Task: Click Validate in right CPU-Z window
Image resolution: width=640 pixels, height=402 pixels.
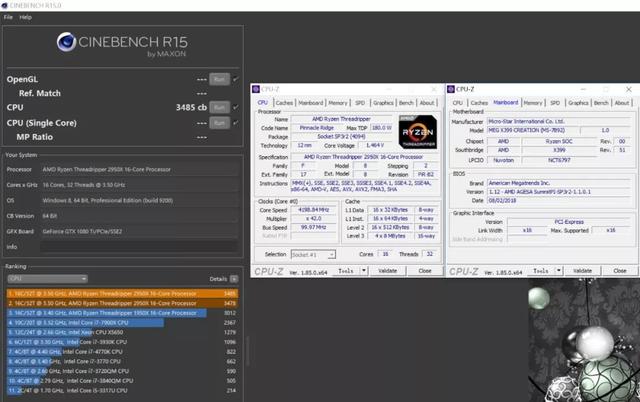Action: (x=582, y=271)
